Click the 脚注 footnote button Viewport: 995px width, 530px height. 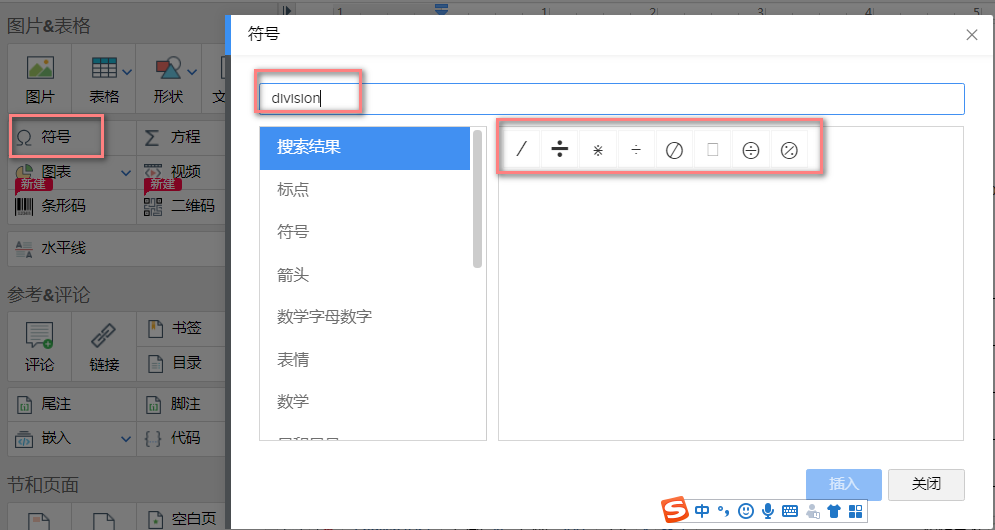[x=180, y=404]
